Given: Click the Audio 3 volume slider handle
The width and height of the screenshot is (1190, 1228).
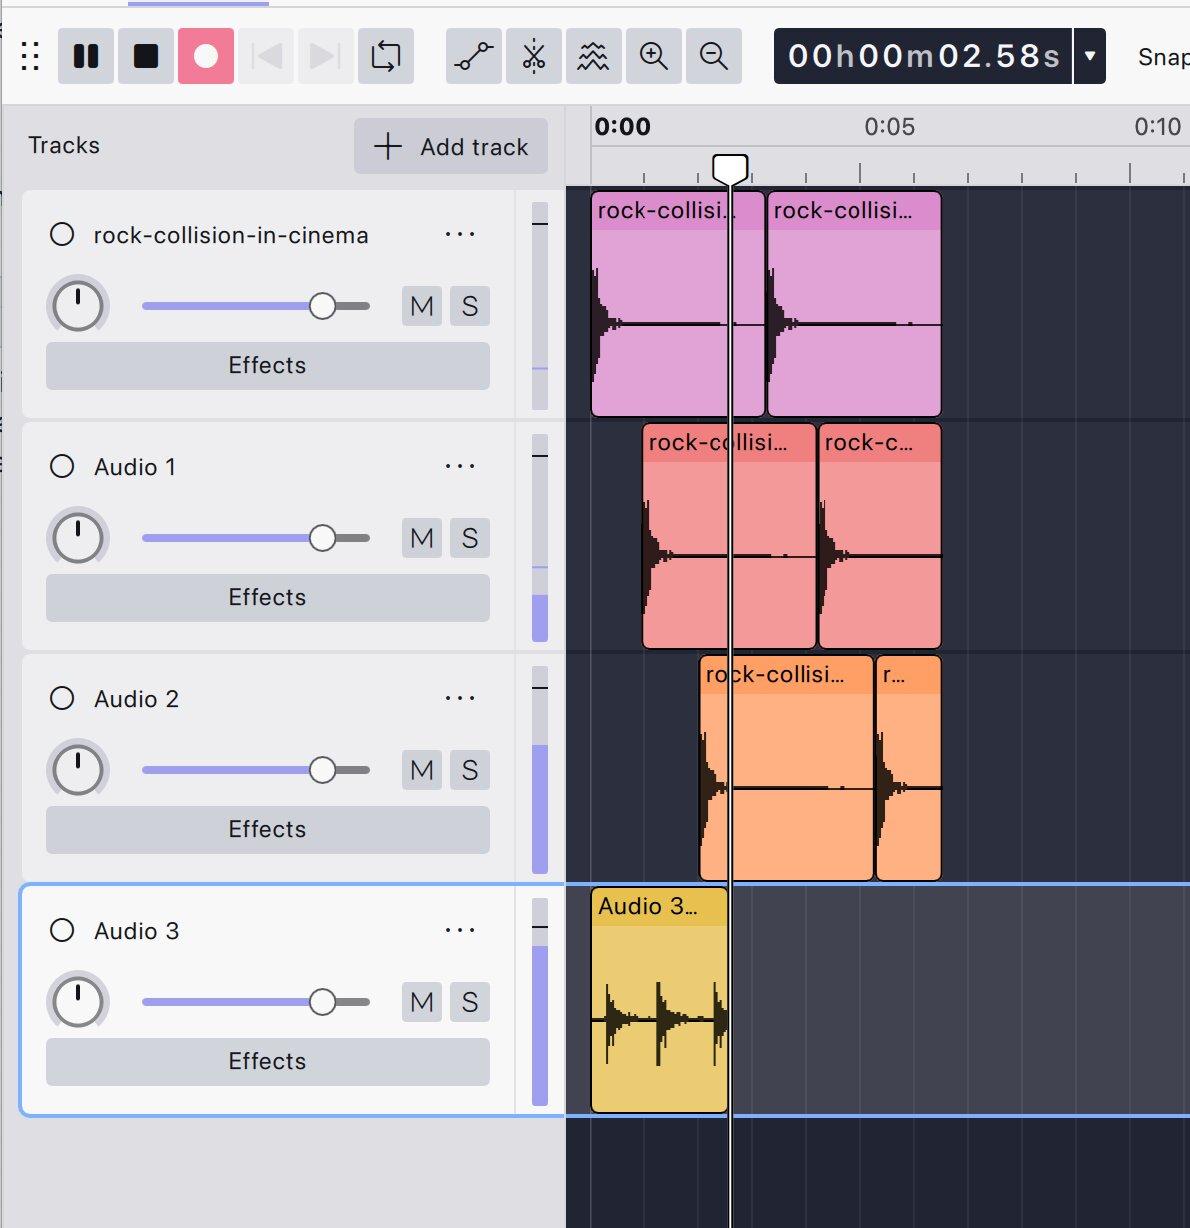Looking at the screenshot, I should pyautogui.click(x=322, y=1002).
